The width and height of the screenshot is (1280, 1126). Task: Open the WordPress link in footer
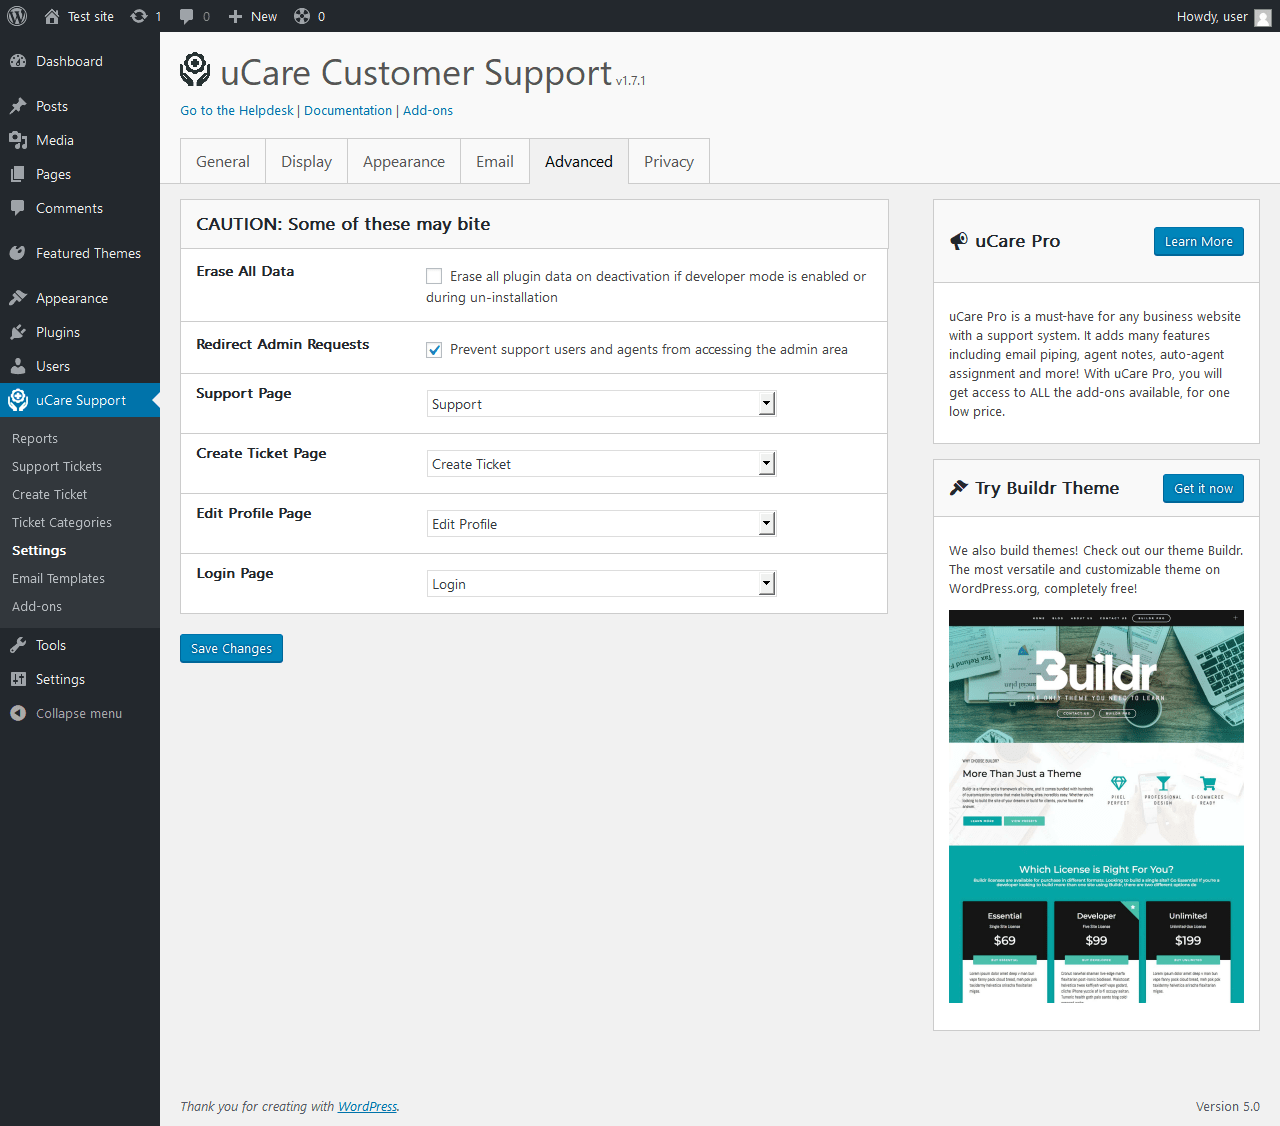(x=367, y=1106)
